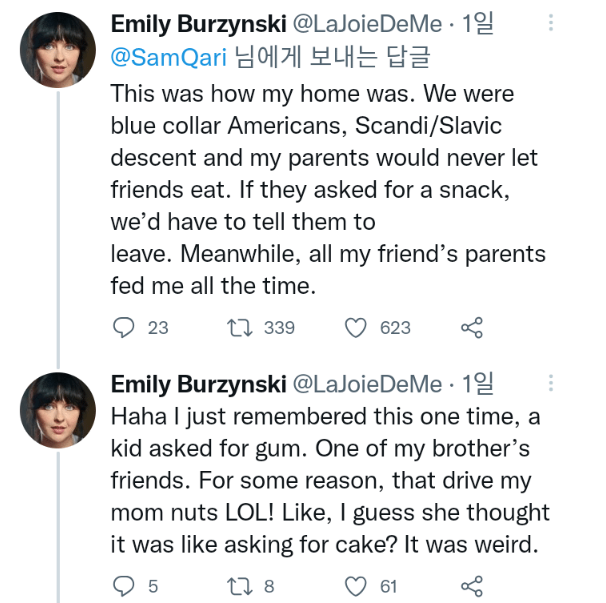
Task: Retweet the gum tweet with 8 retweets
Action: (x=241, y=586)
